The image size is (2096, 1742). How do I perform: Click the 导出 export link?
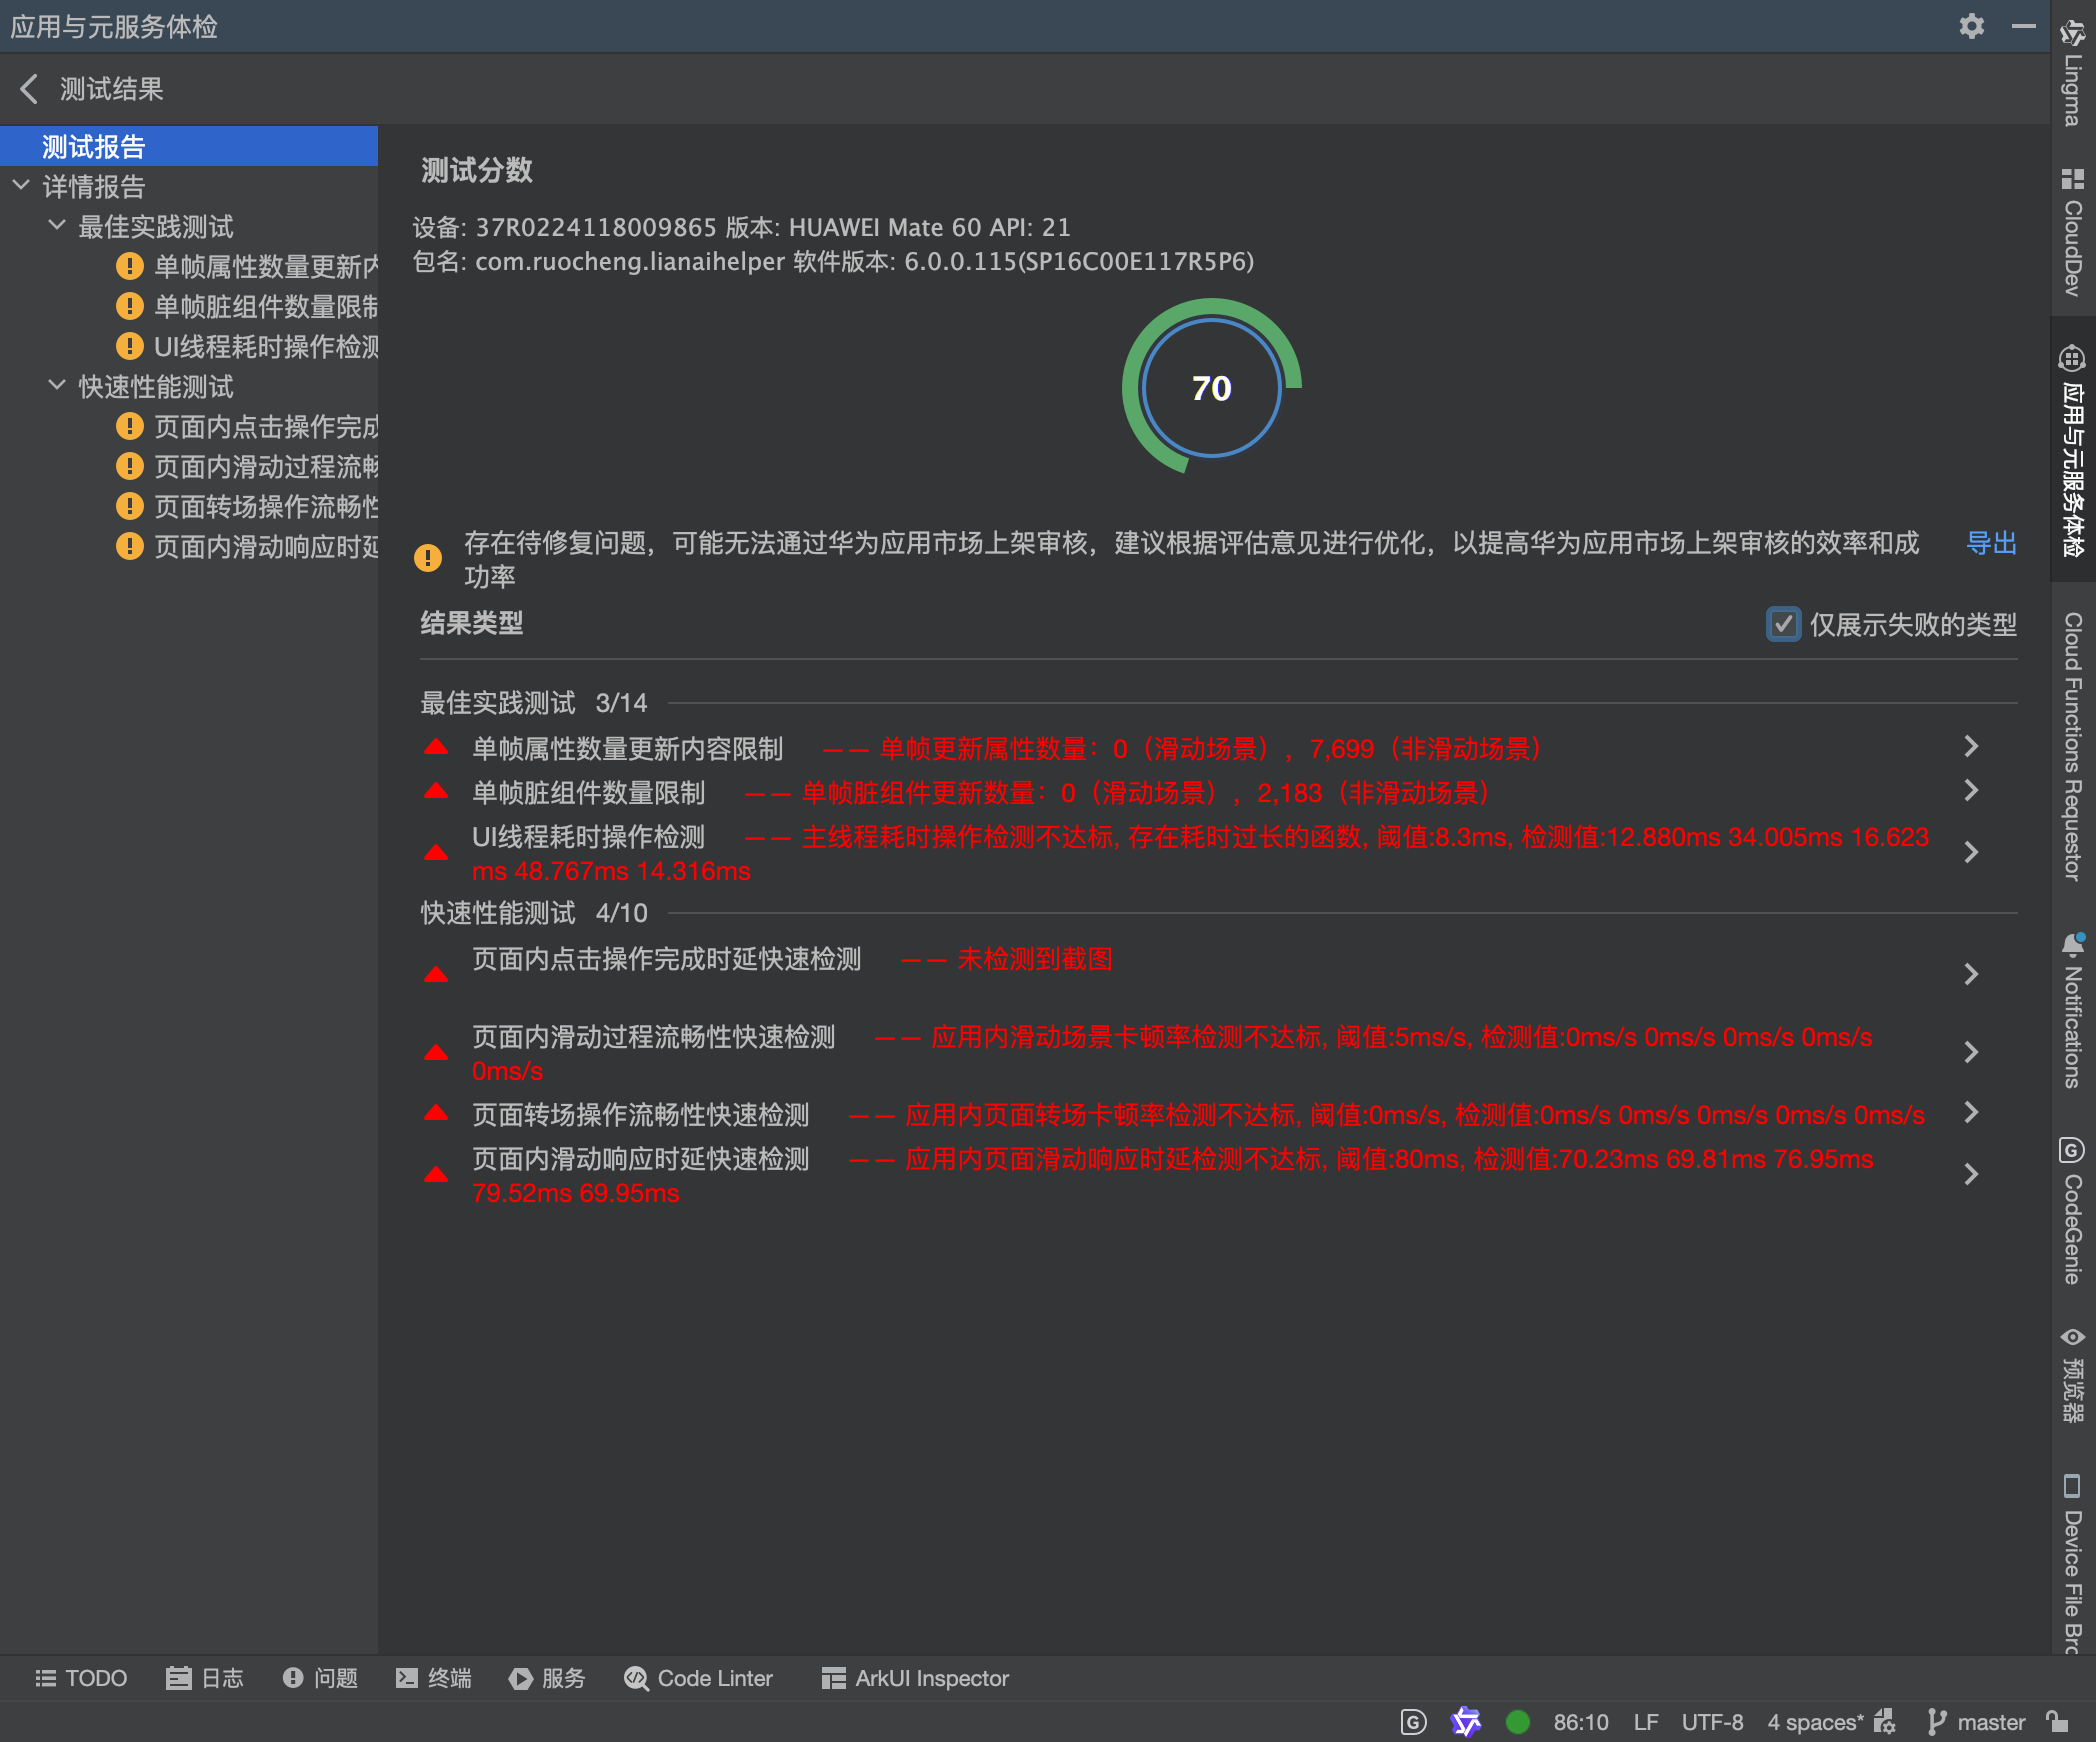1990,543
